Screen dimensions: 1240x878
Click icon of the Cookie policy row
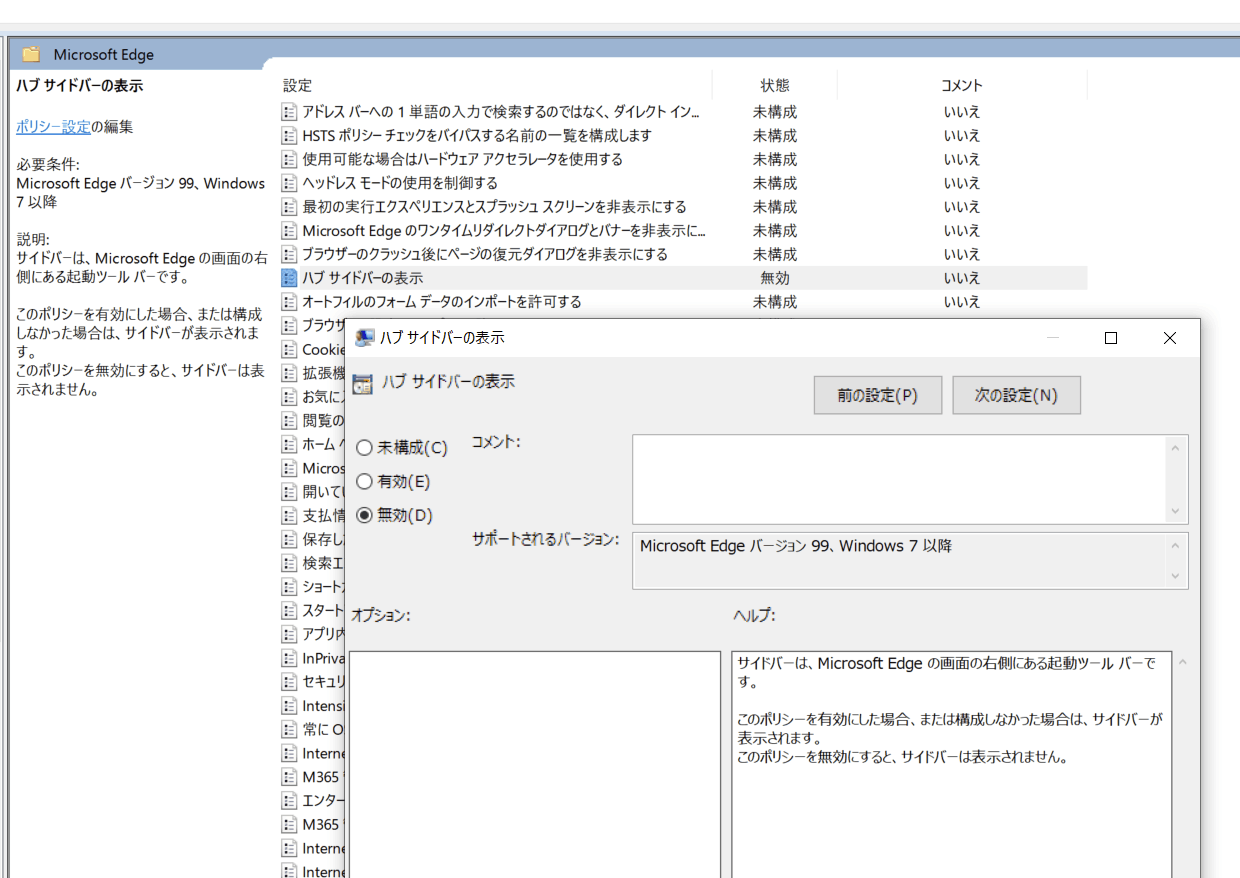290,349
